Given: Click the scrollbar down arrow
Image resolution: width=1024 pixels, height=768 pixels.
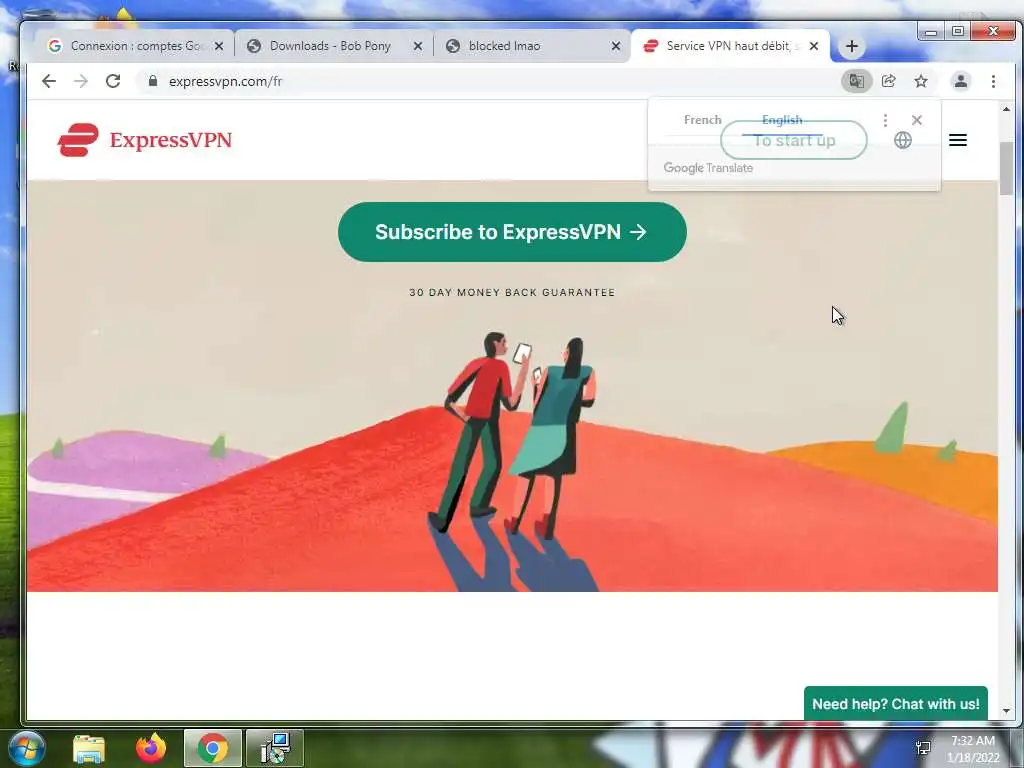Looking at the screenshot, I should tap(1006, 711).
